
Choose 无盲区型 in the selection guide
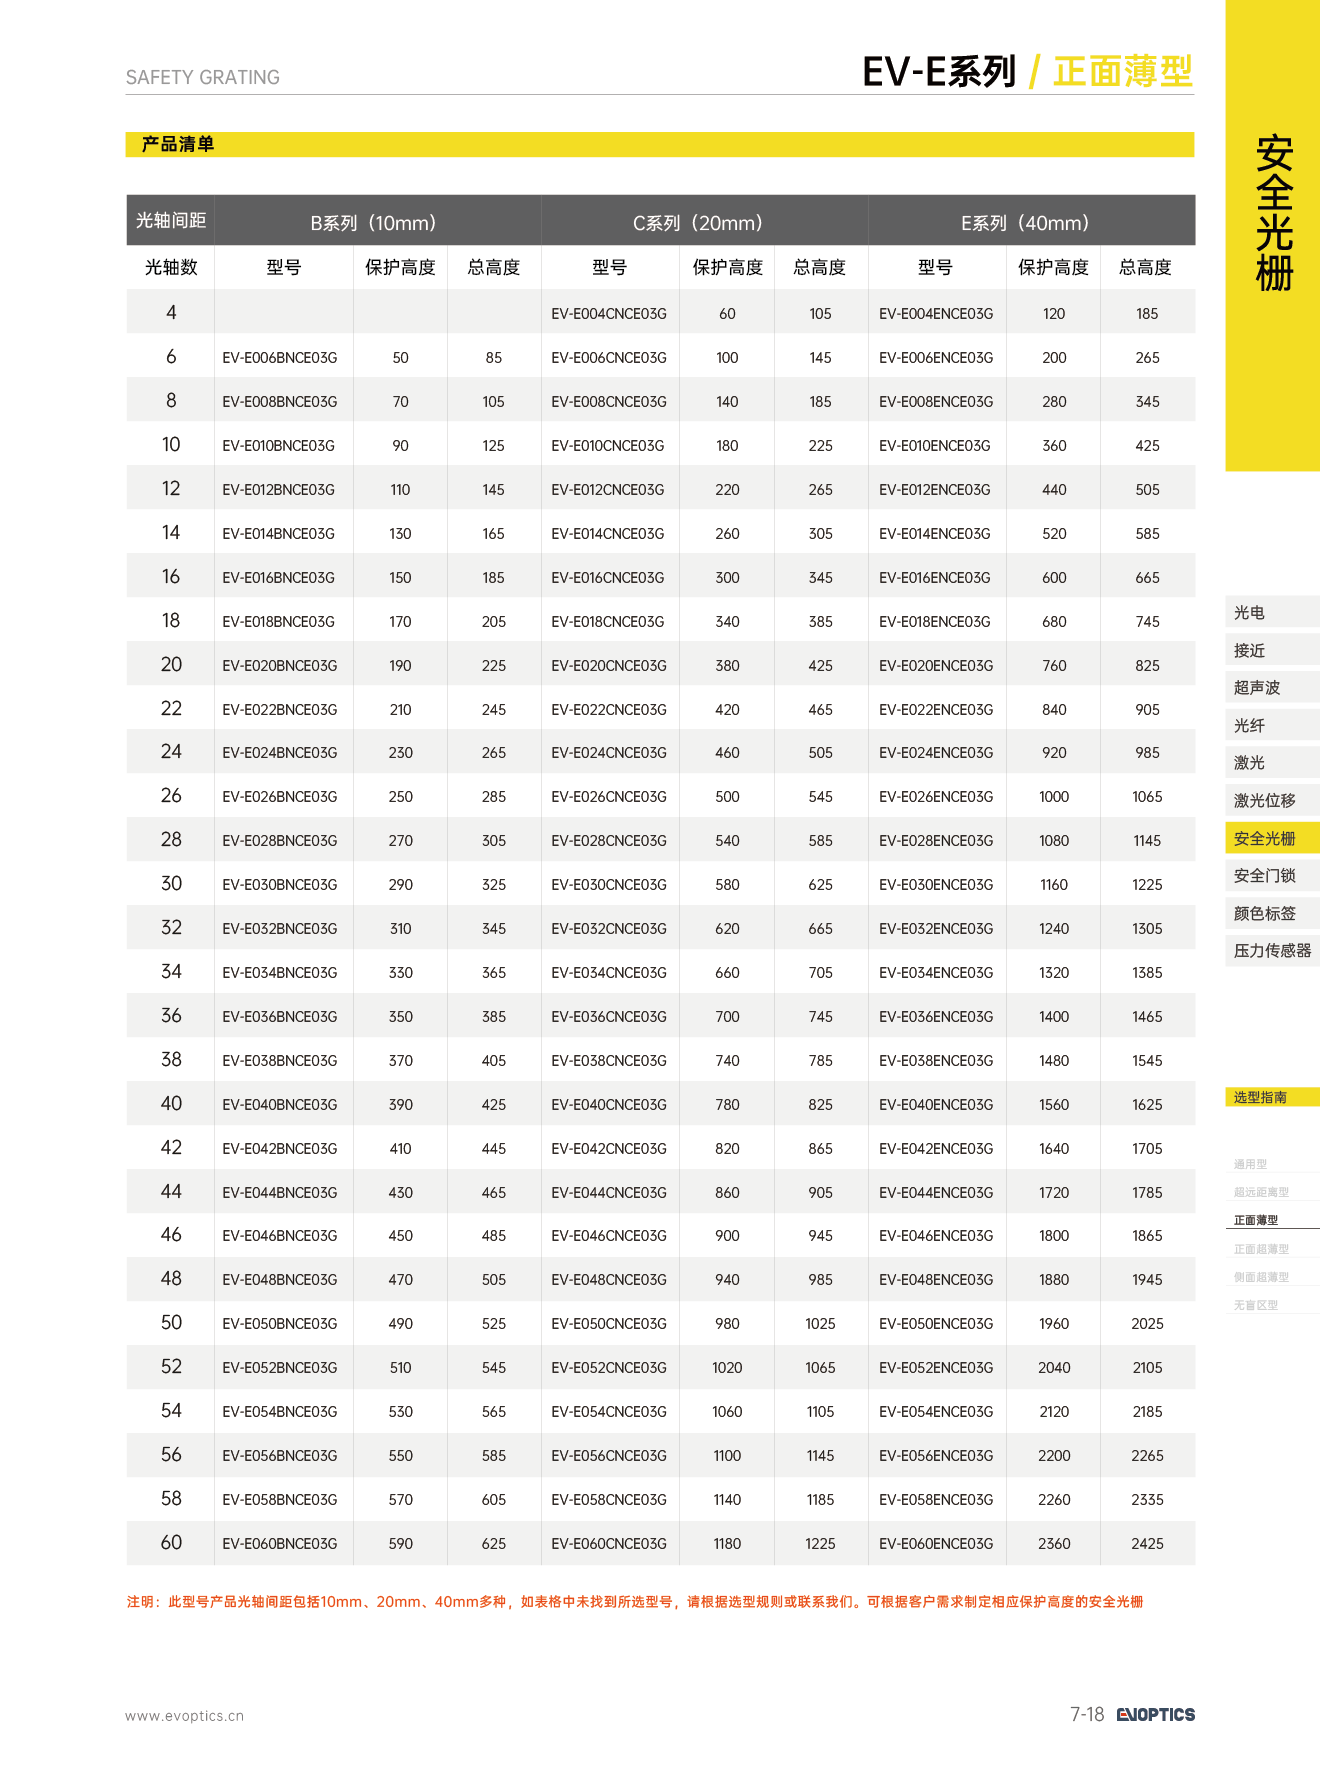coord(1256,1305)
